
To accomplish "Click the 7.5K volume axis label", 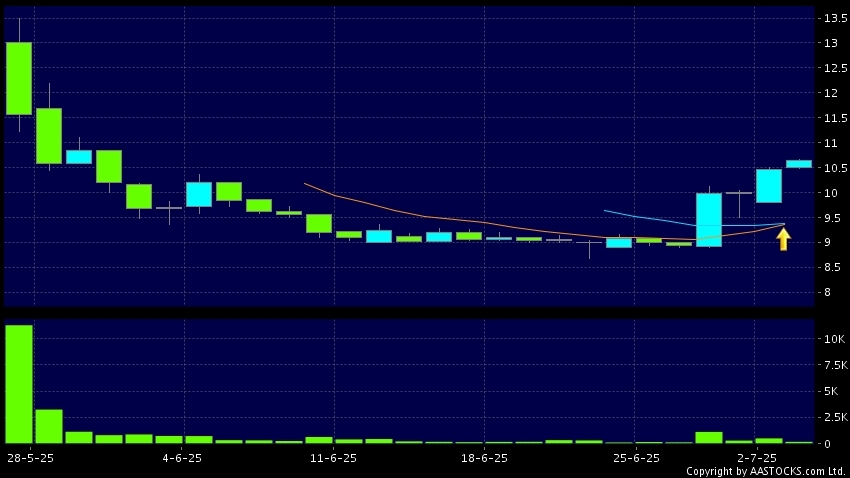I will tap(835, 365).
